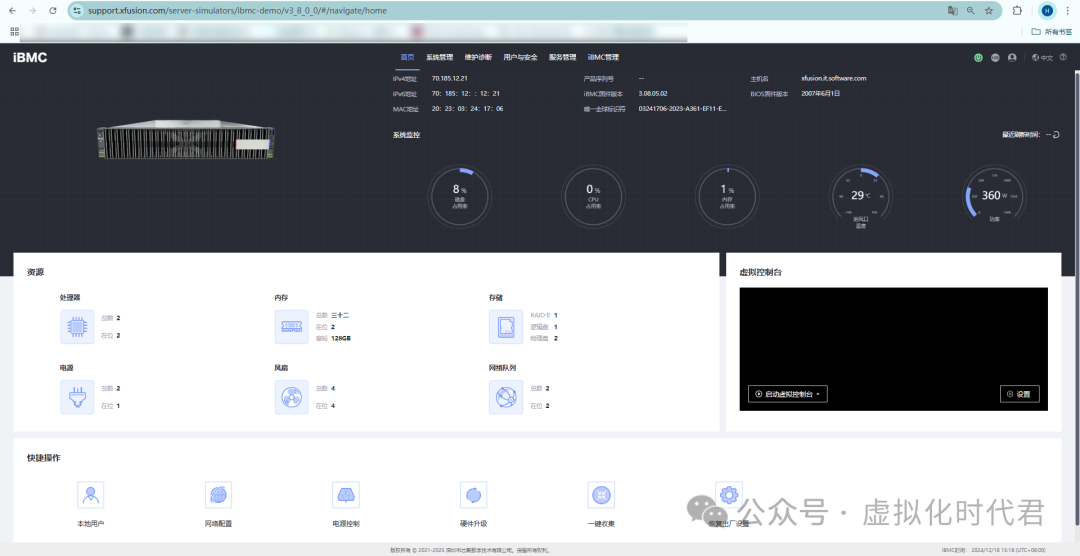
Task: Click the browser address bar URL
Action: coord(237,10)
